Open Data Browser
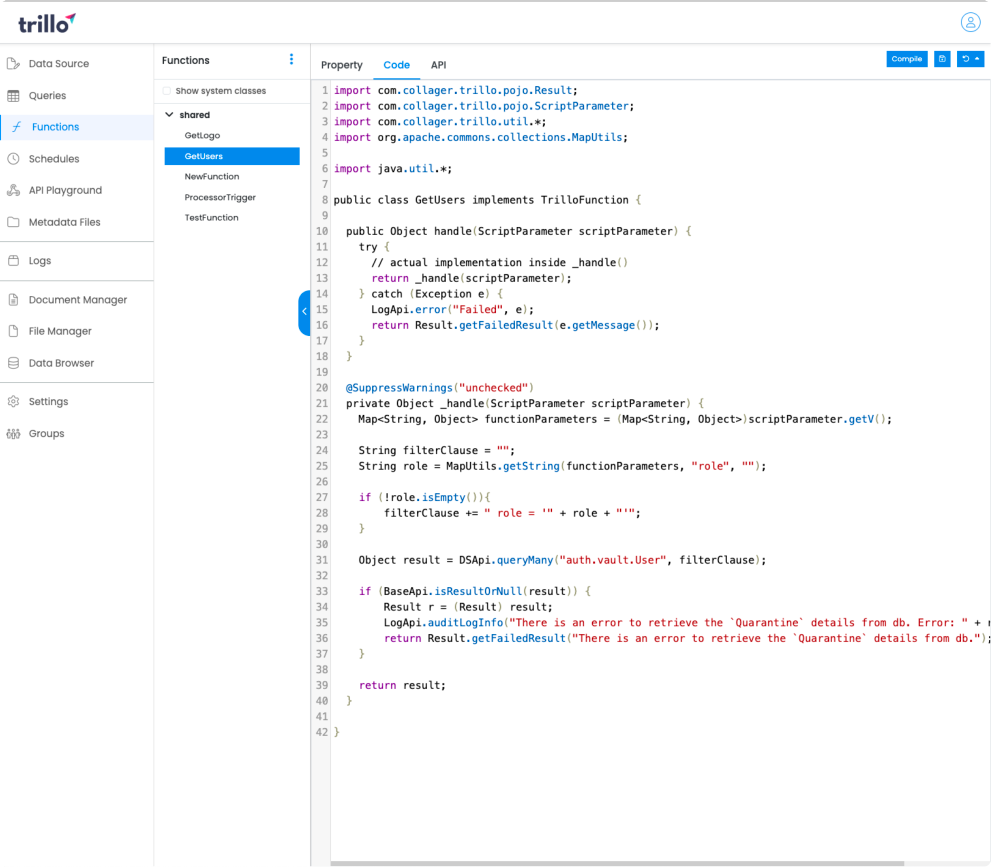This screenshot has width=992, height=868. click(61, 363)
